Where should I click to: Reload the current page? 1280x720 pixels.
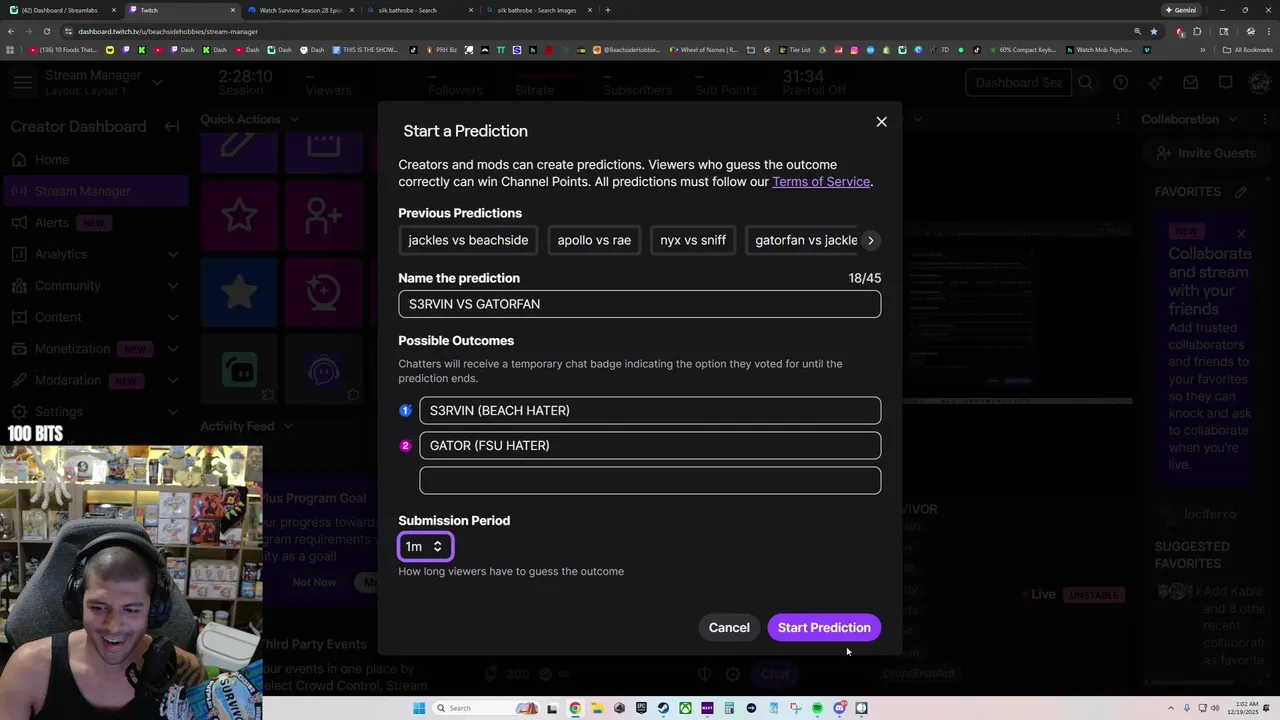47,31
